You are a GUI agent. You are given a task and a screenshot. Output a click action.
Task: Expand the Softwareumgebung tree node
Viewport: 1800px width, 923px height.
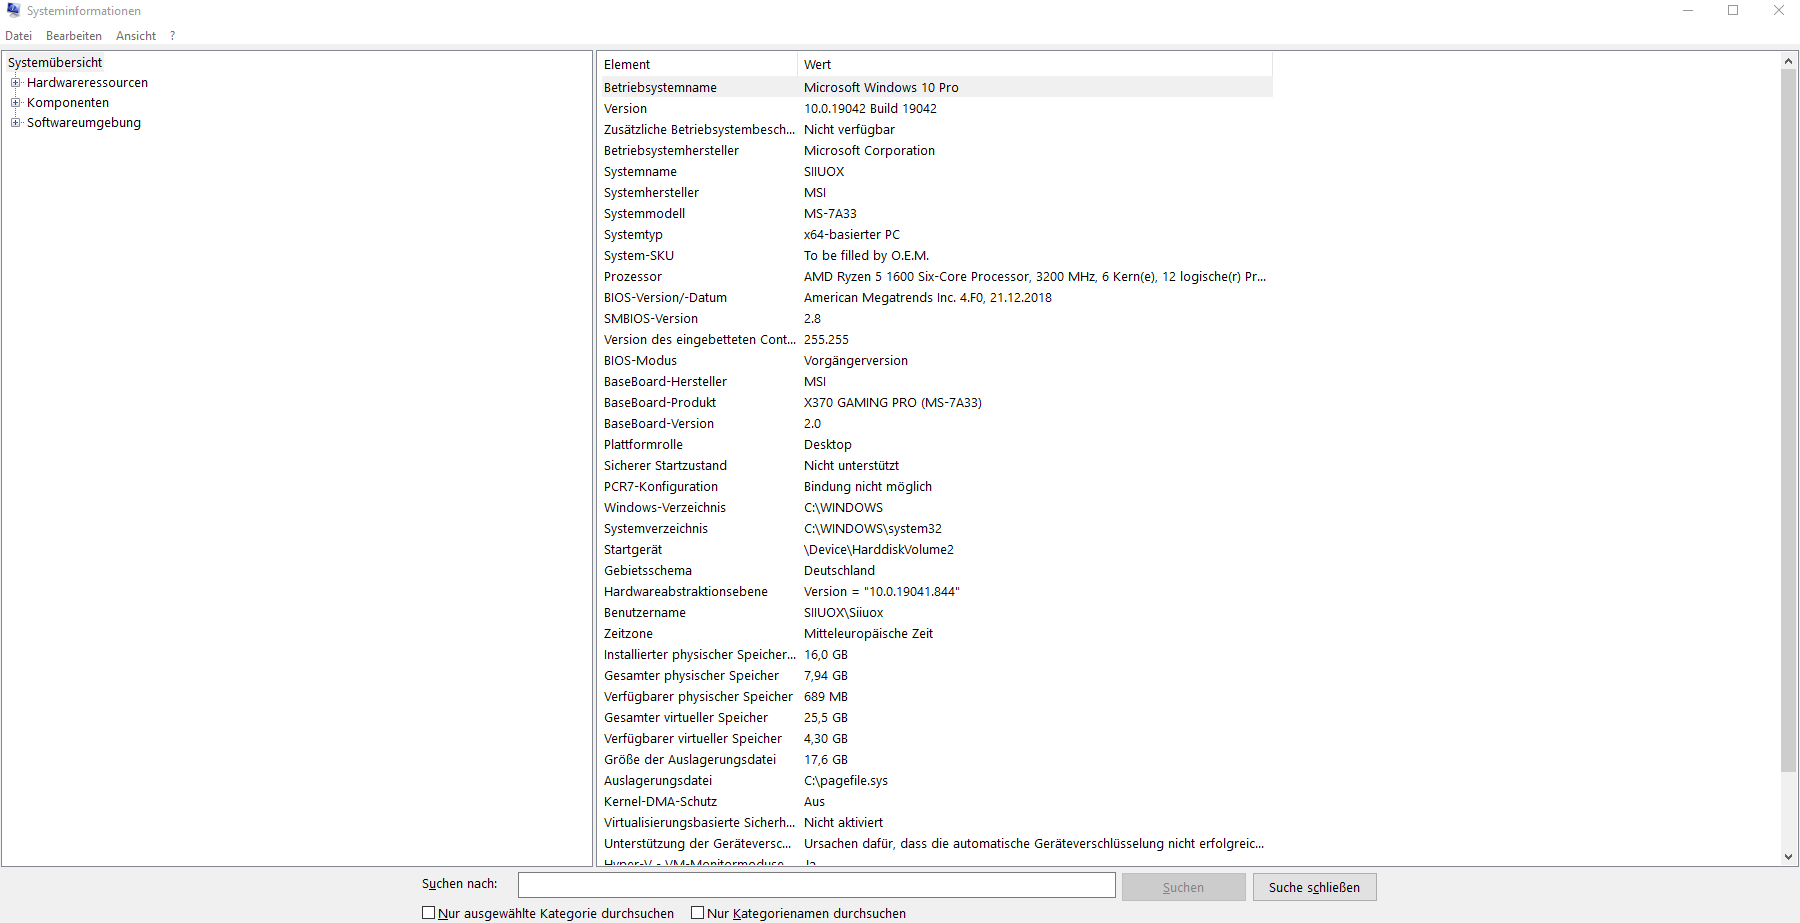coord(15,123)
